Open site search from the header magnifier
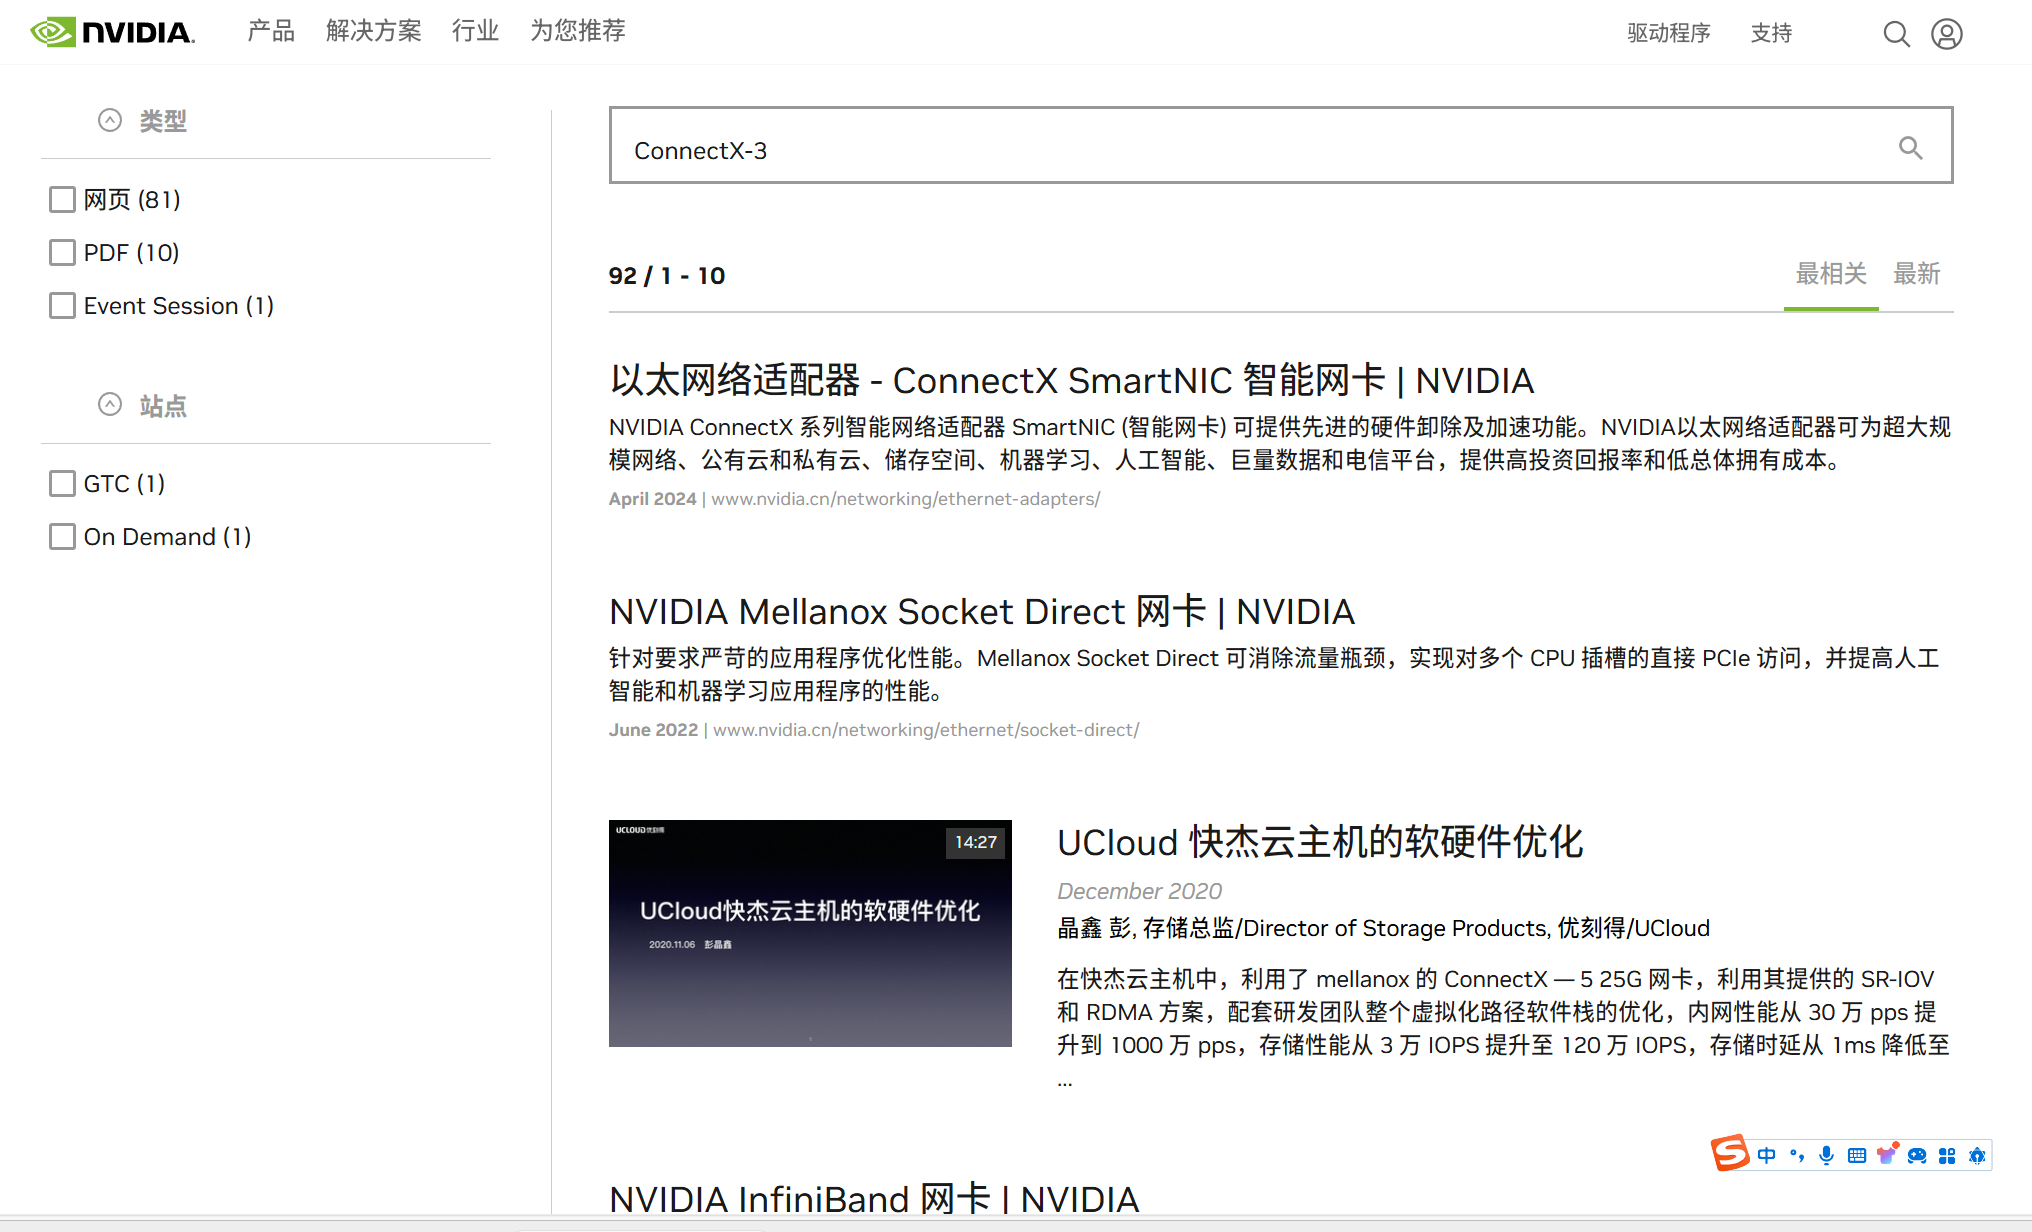The height and width of the screenshot is (1232, 2032). click(x=1896, y=34)
